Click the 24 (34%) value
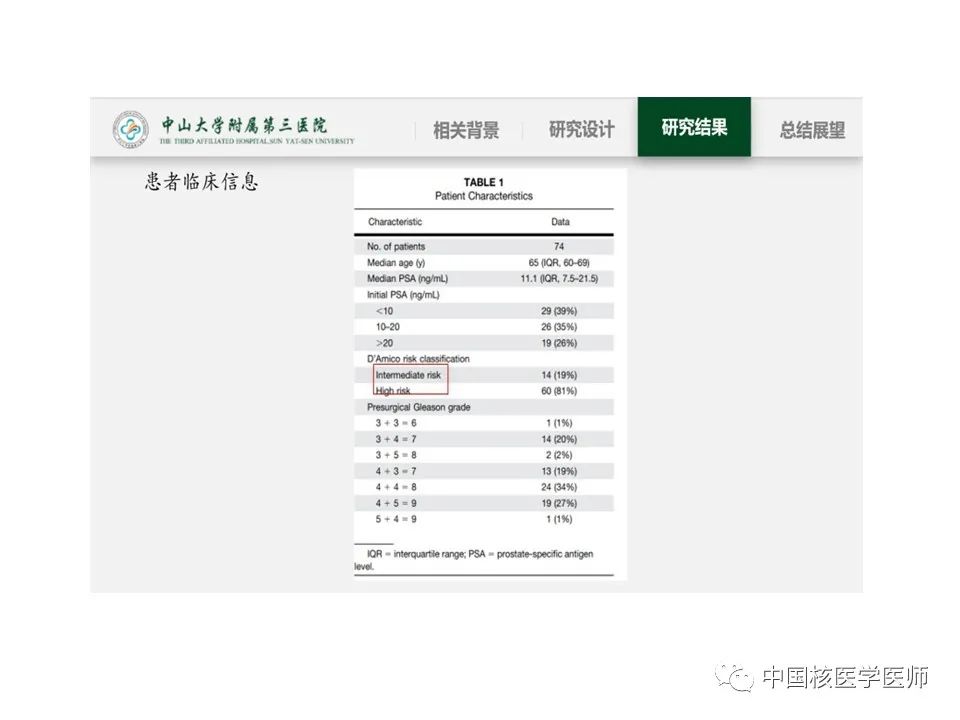This screenshot has height=720, width=960. pyautogui.click(x=559, y=487)
